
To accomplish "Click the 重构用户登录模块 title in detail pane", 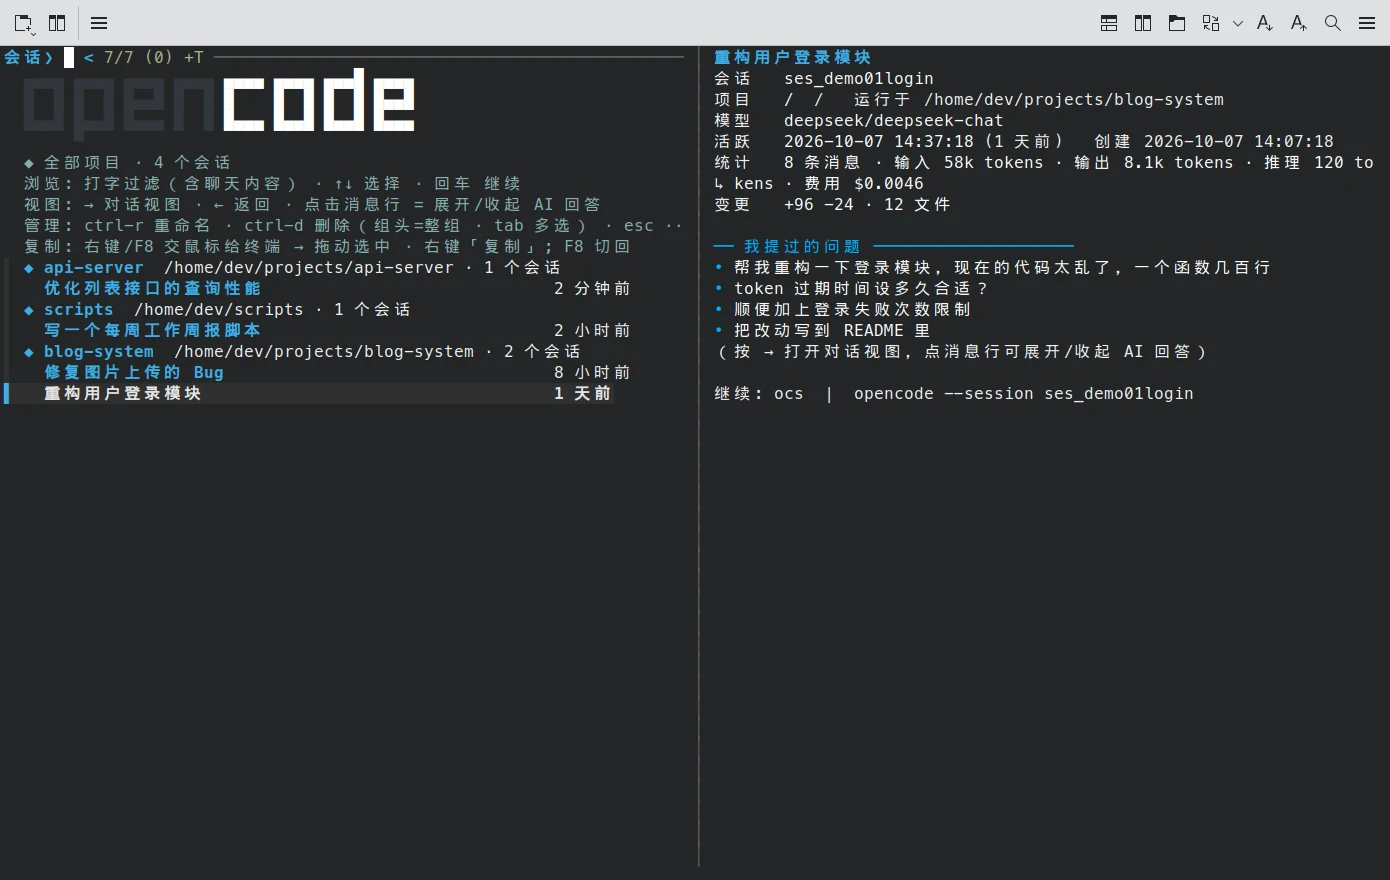I will (x=792, y=57).
